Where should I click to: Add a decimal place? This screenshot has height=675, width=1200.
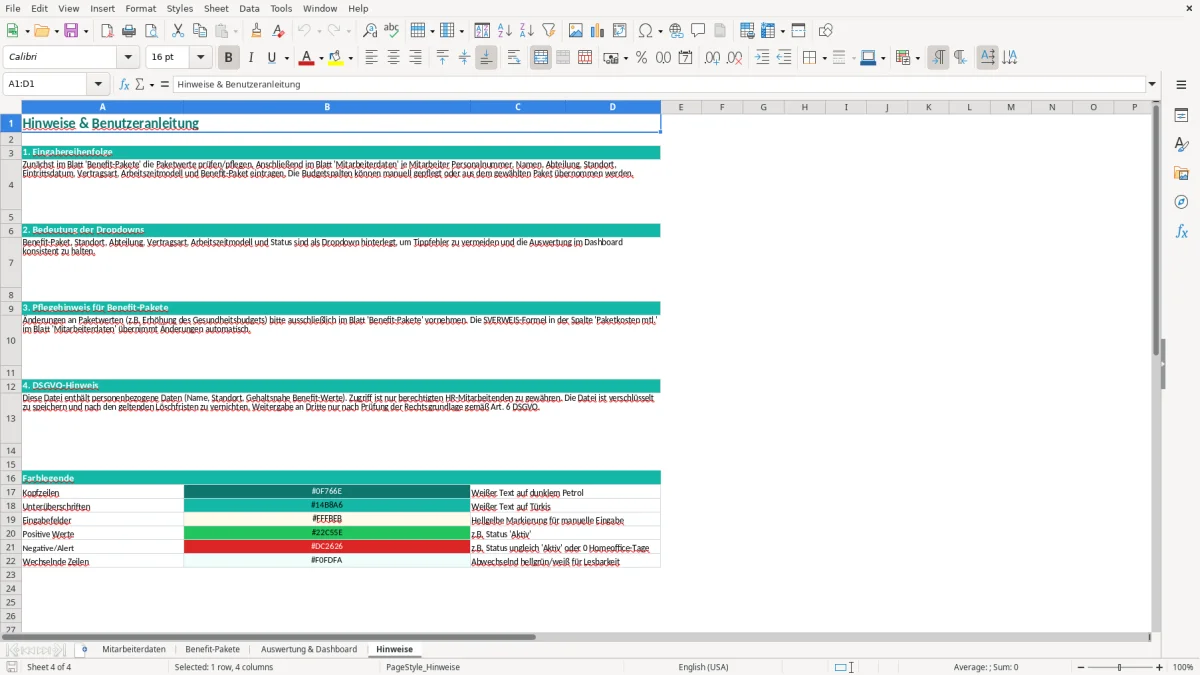(713, 58)
